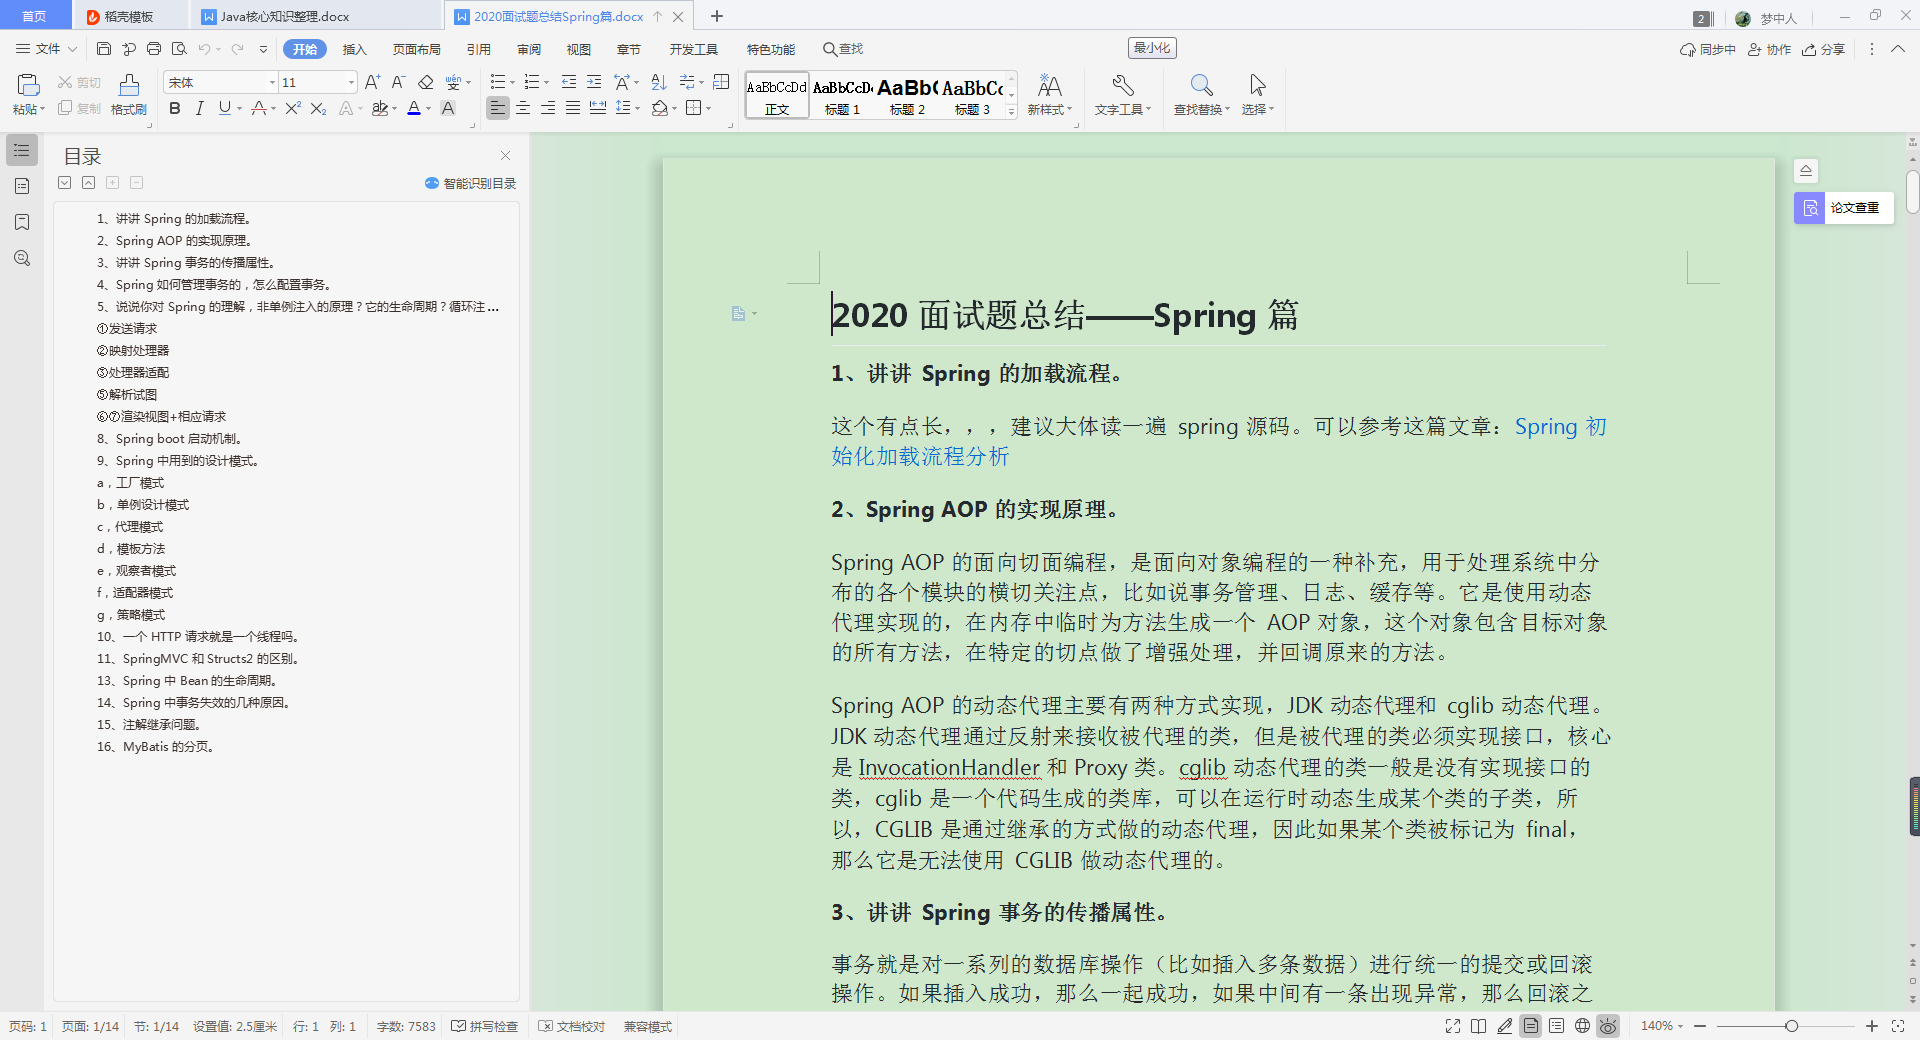Expand the quick access customize arrow

tap(263, 48)
